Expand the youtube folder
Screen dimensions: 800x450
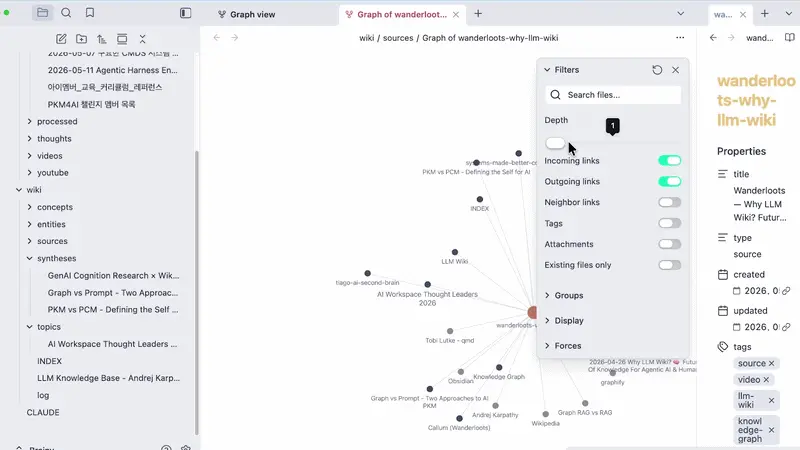coord(30,172)
